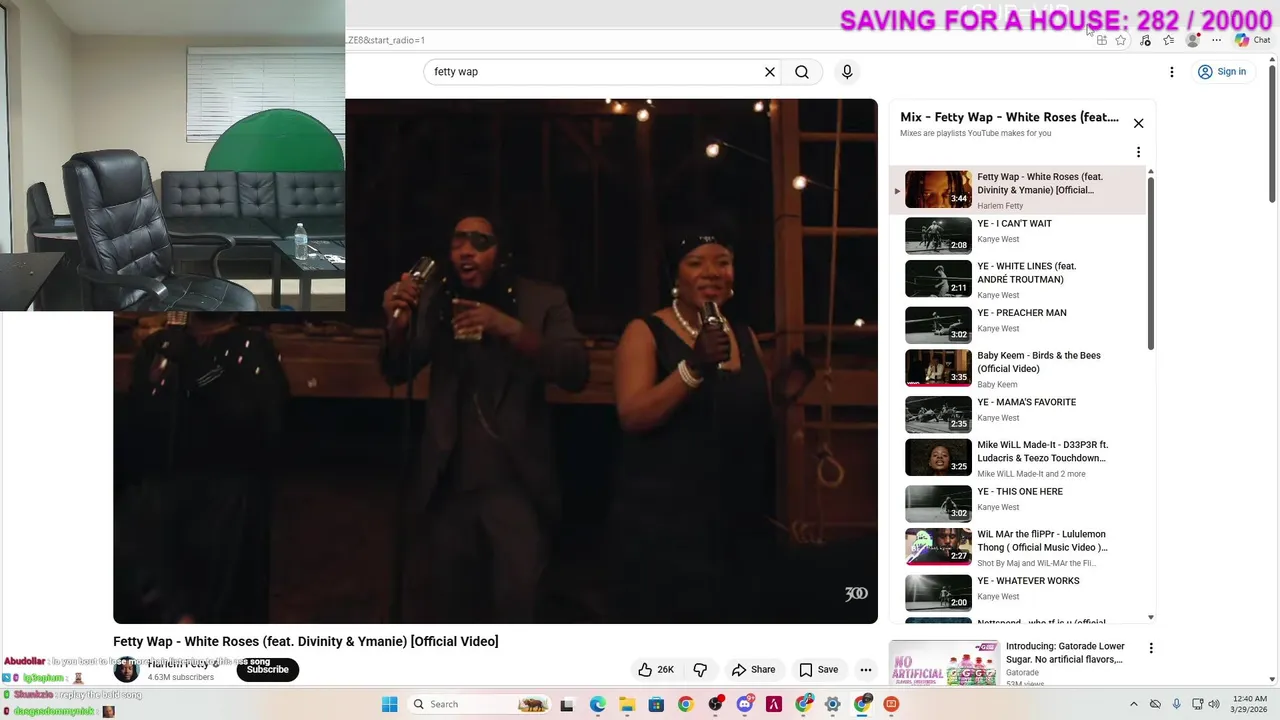Click the Windows taskbar Search box
1280x720 pixels.
click(x=481, y=704)
